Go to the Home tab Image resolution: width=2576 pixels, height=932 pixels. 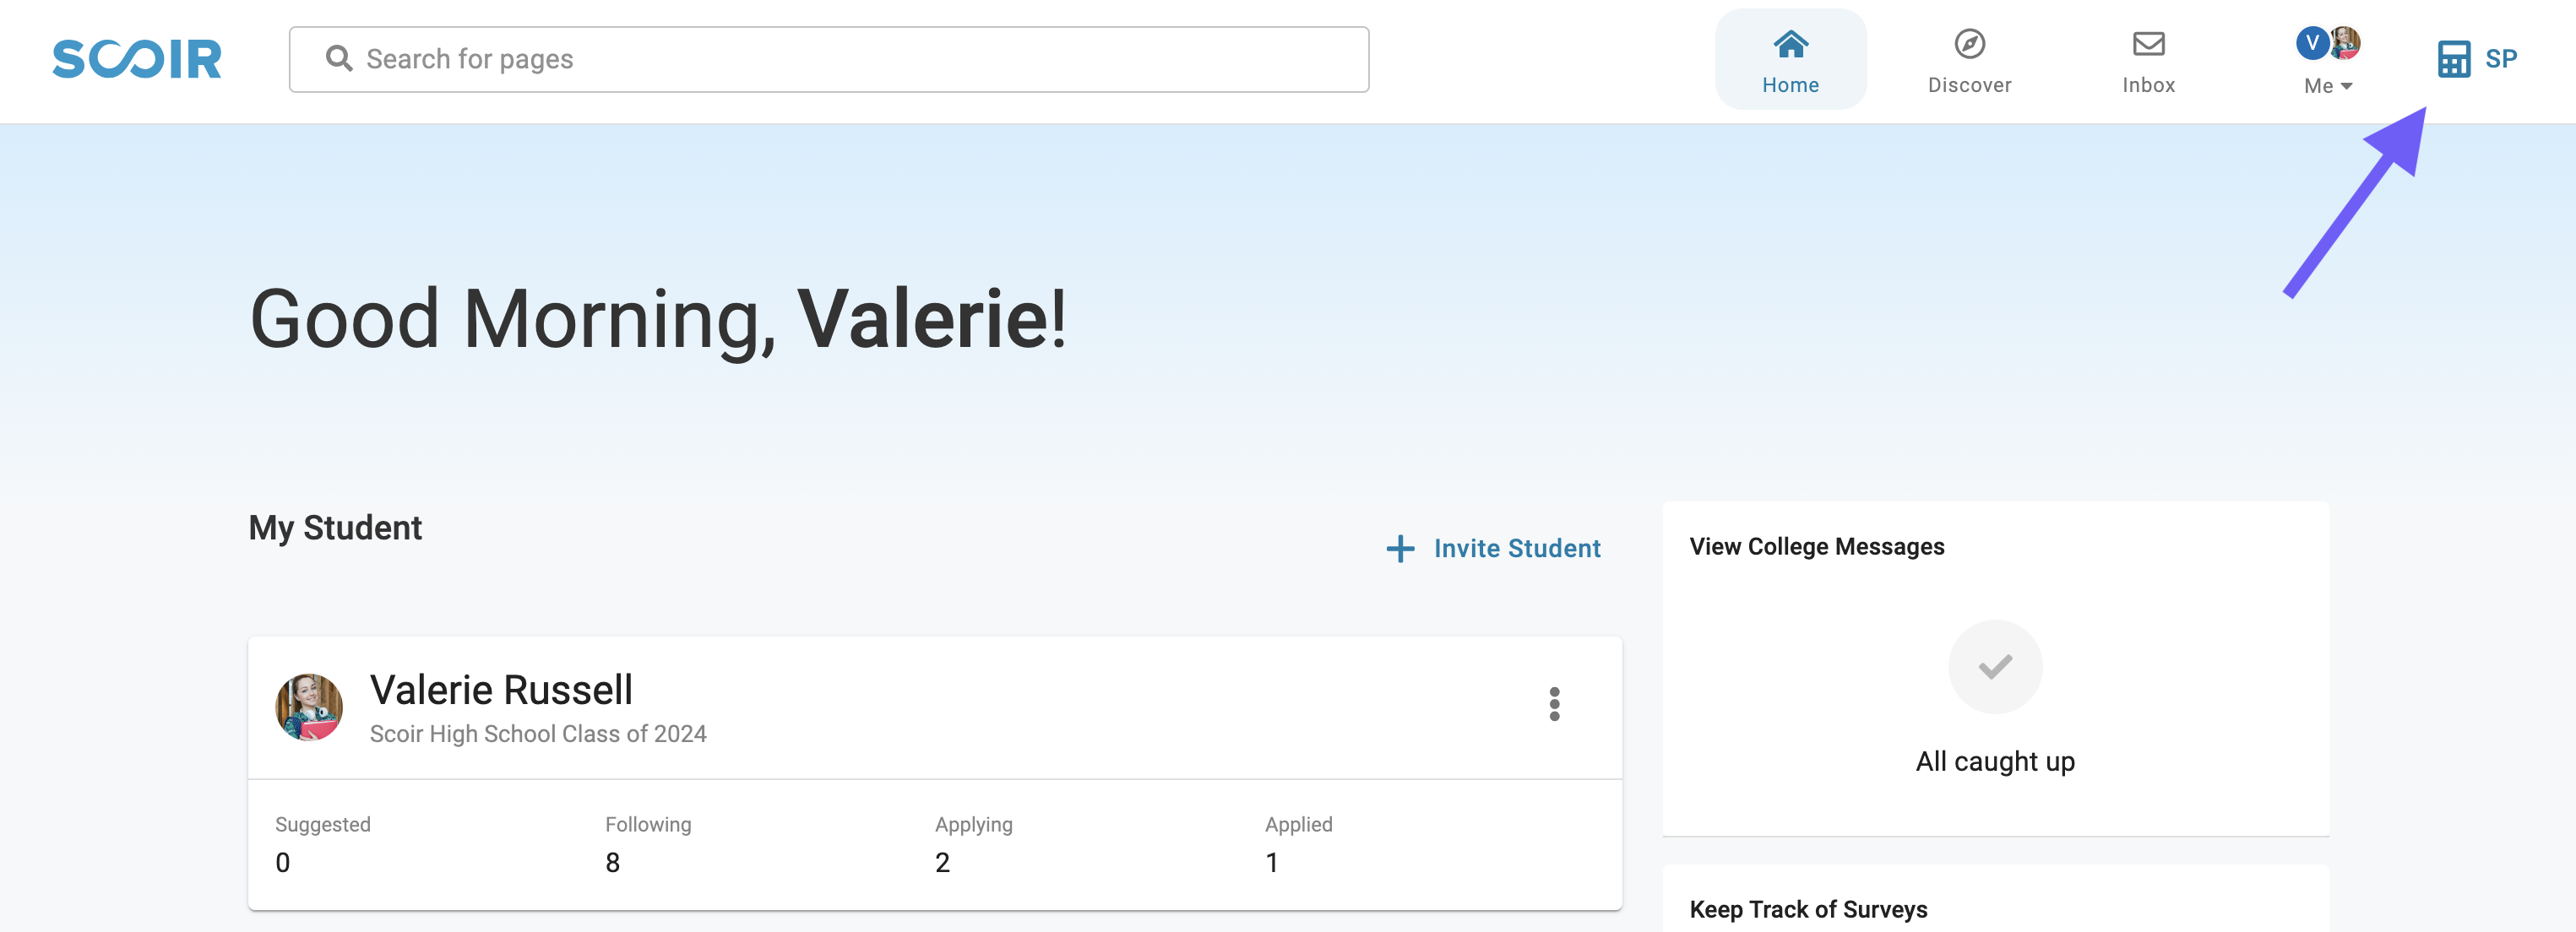(x=1790, y=59)
